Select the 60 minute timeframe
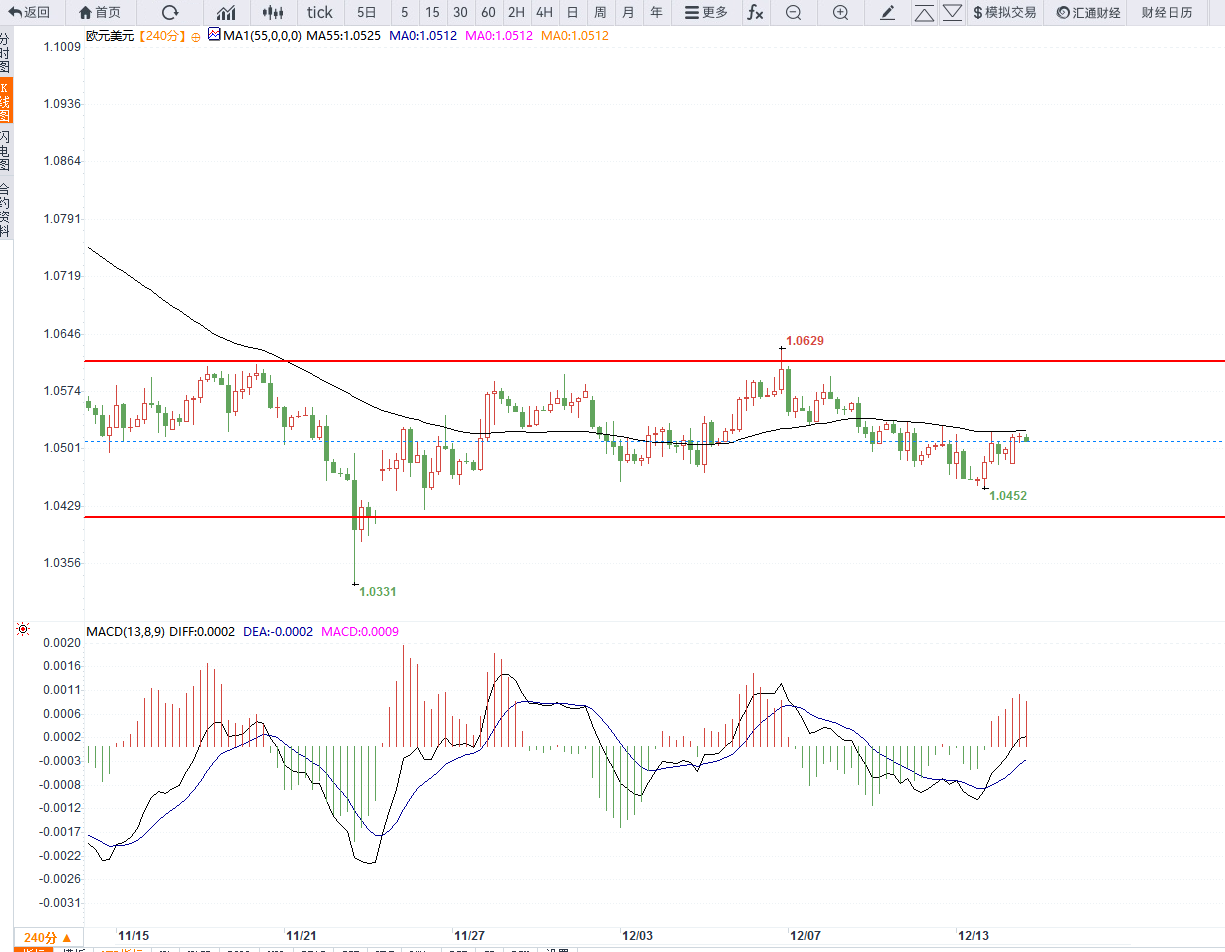Image resolution: width=1225 pixels, height=952 pixels. pyautogui.click(x=488, y=13)
